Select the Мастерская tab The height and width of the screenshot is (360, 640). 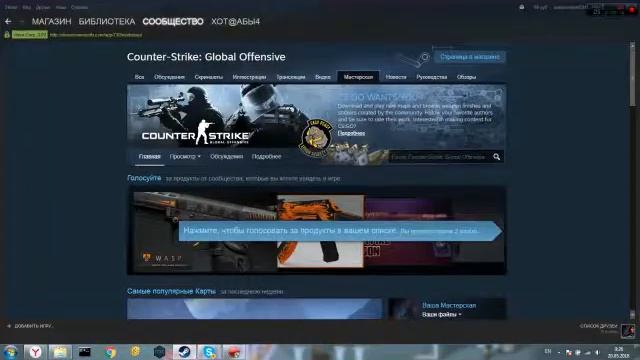pyautogui.click(x=358, y=77)
